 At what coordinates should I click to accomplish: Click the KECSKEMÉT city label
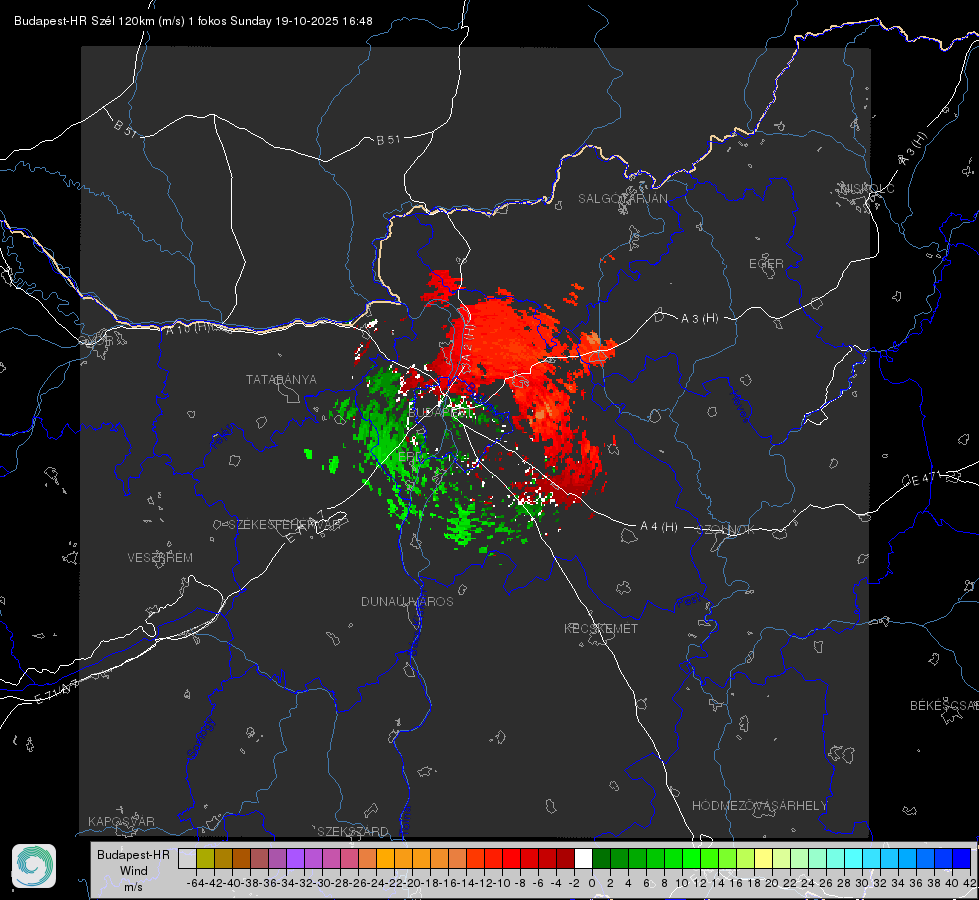[601, 628]
